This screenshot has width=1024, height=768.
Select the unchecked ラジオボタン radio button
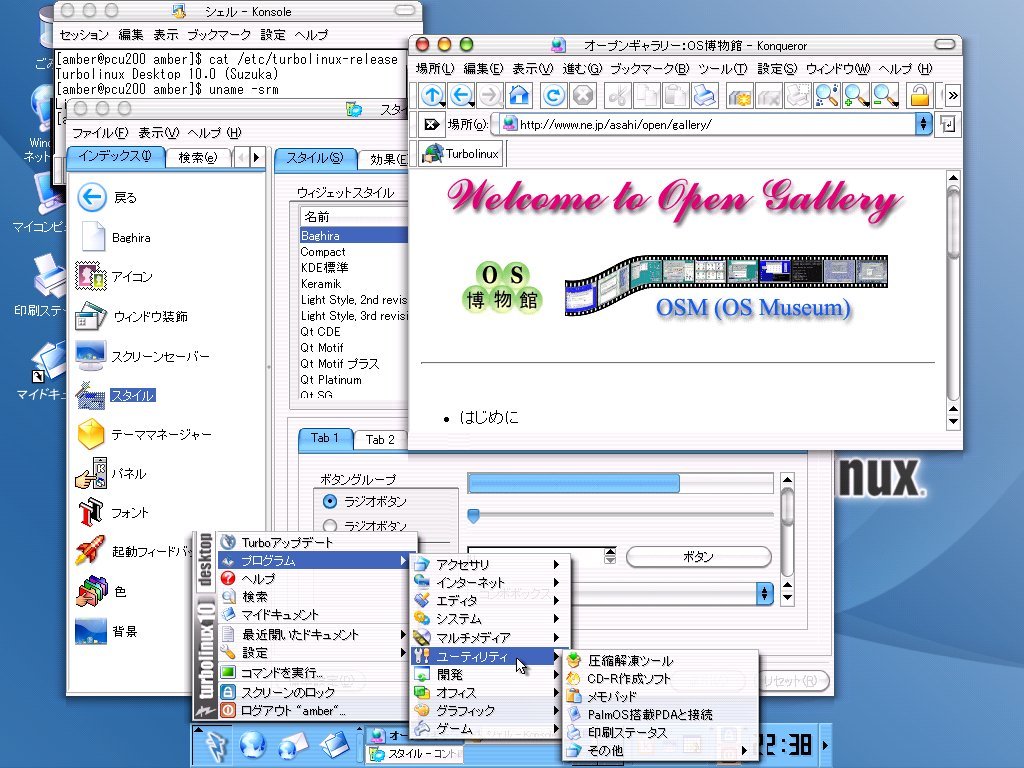click(330, 526)
